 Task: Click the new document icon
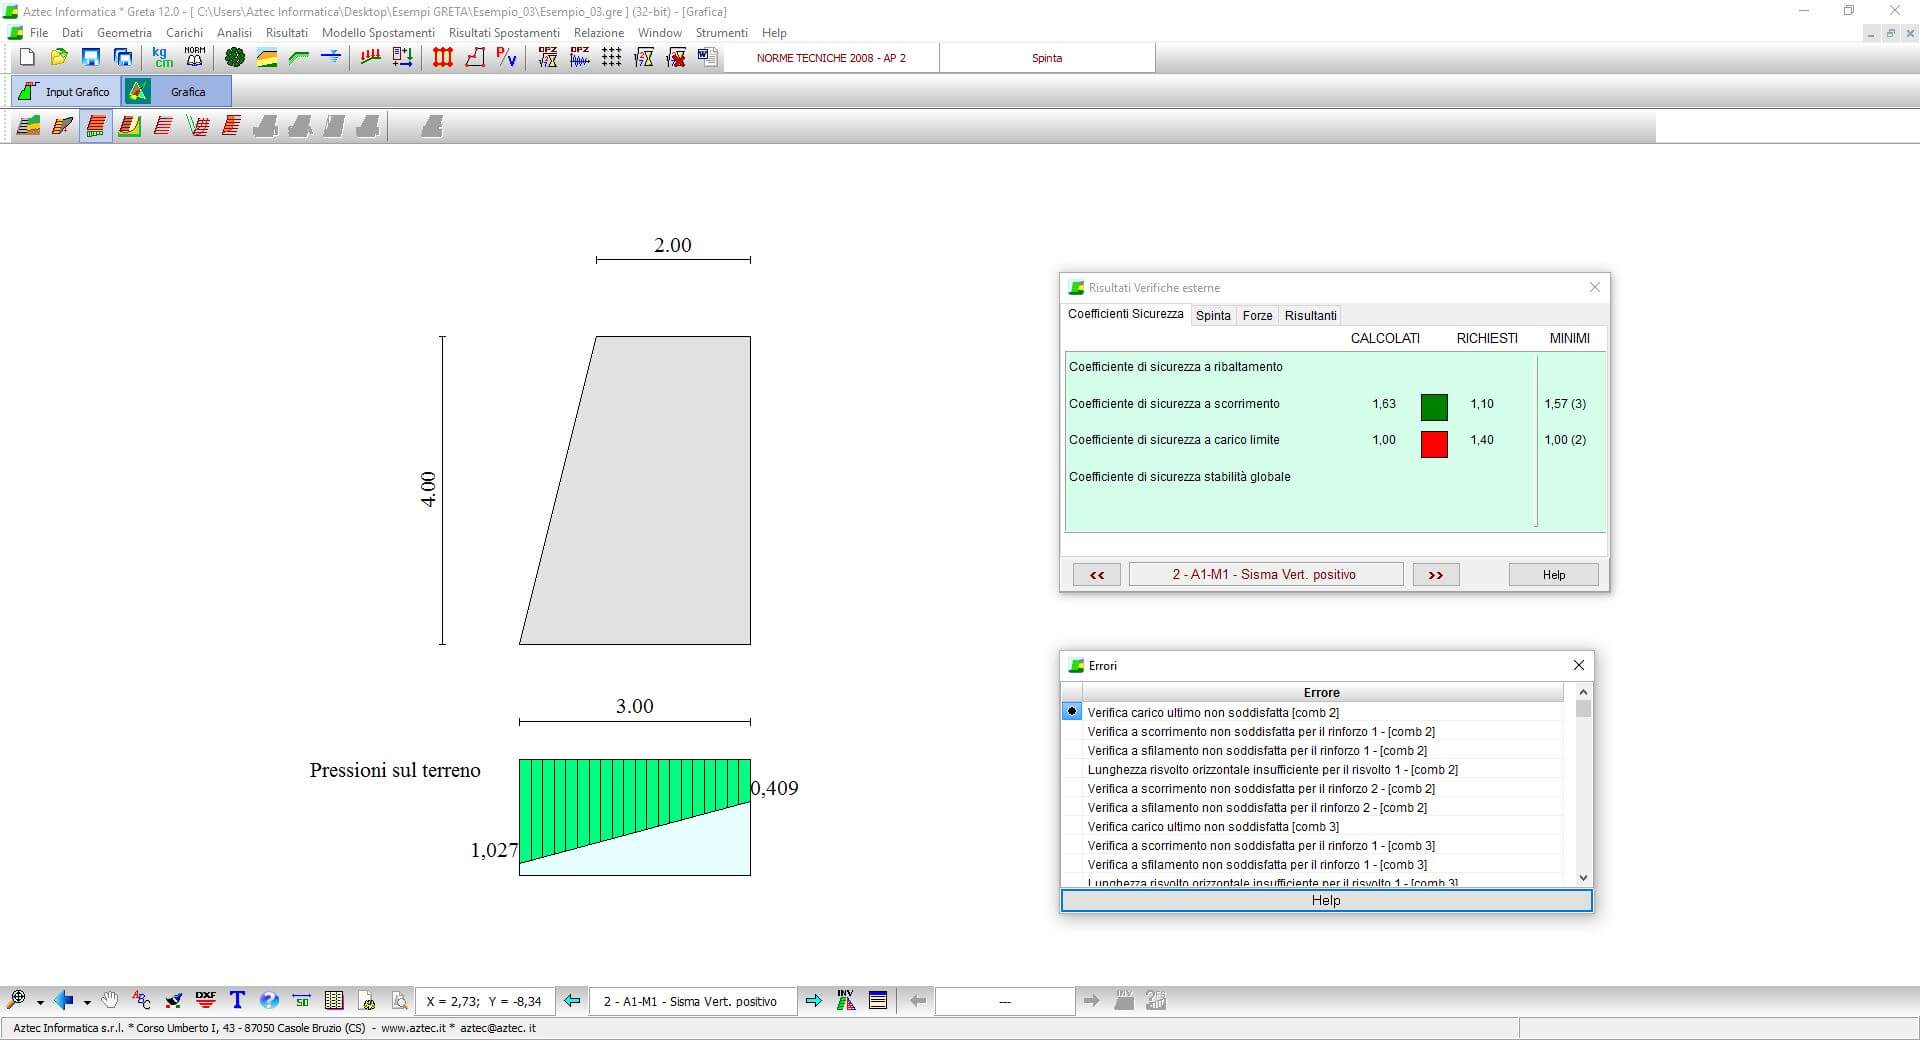pyautogui.click(x=27, y=58)
